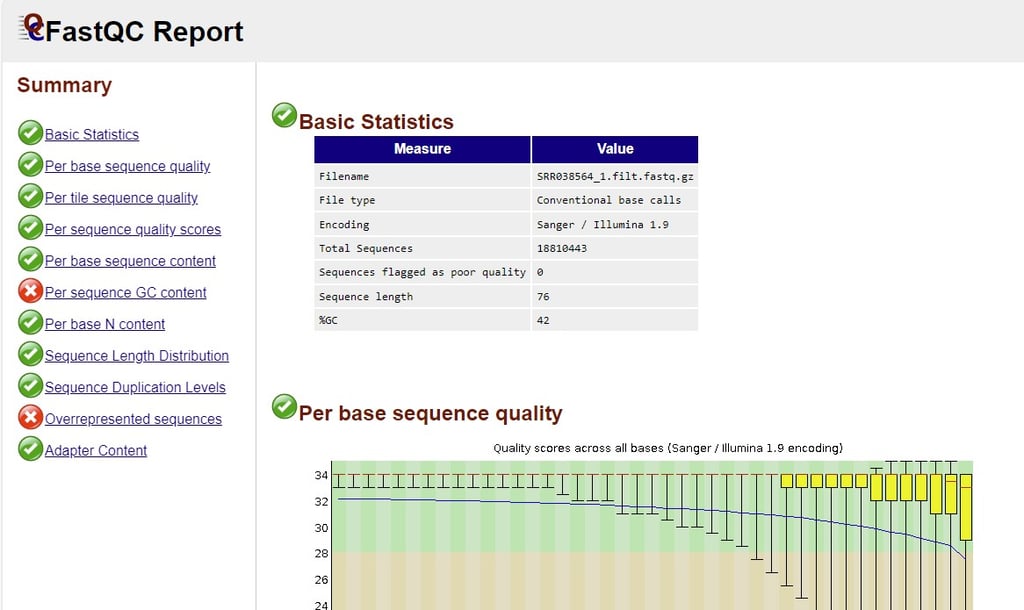The width and height of the screenshot is (1024, 610).
Task: Open Per base sequence content link
Action: 130,261
